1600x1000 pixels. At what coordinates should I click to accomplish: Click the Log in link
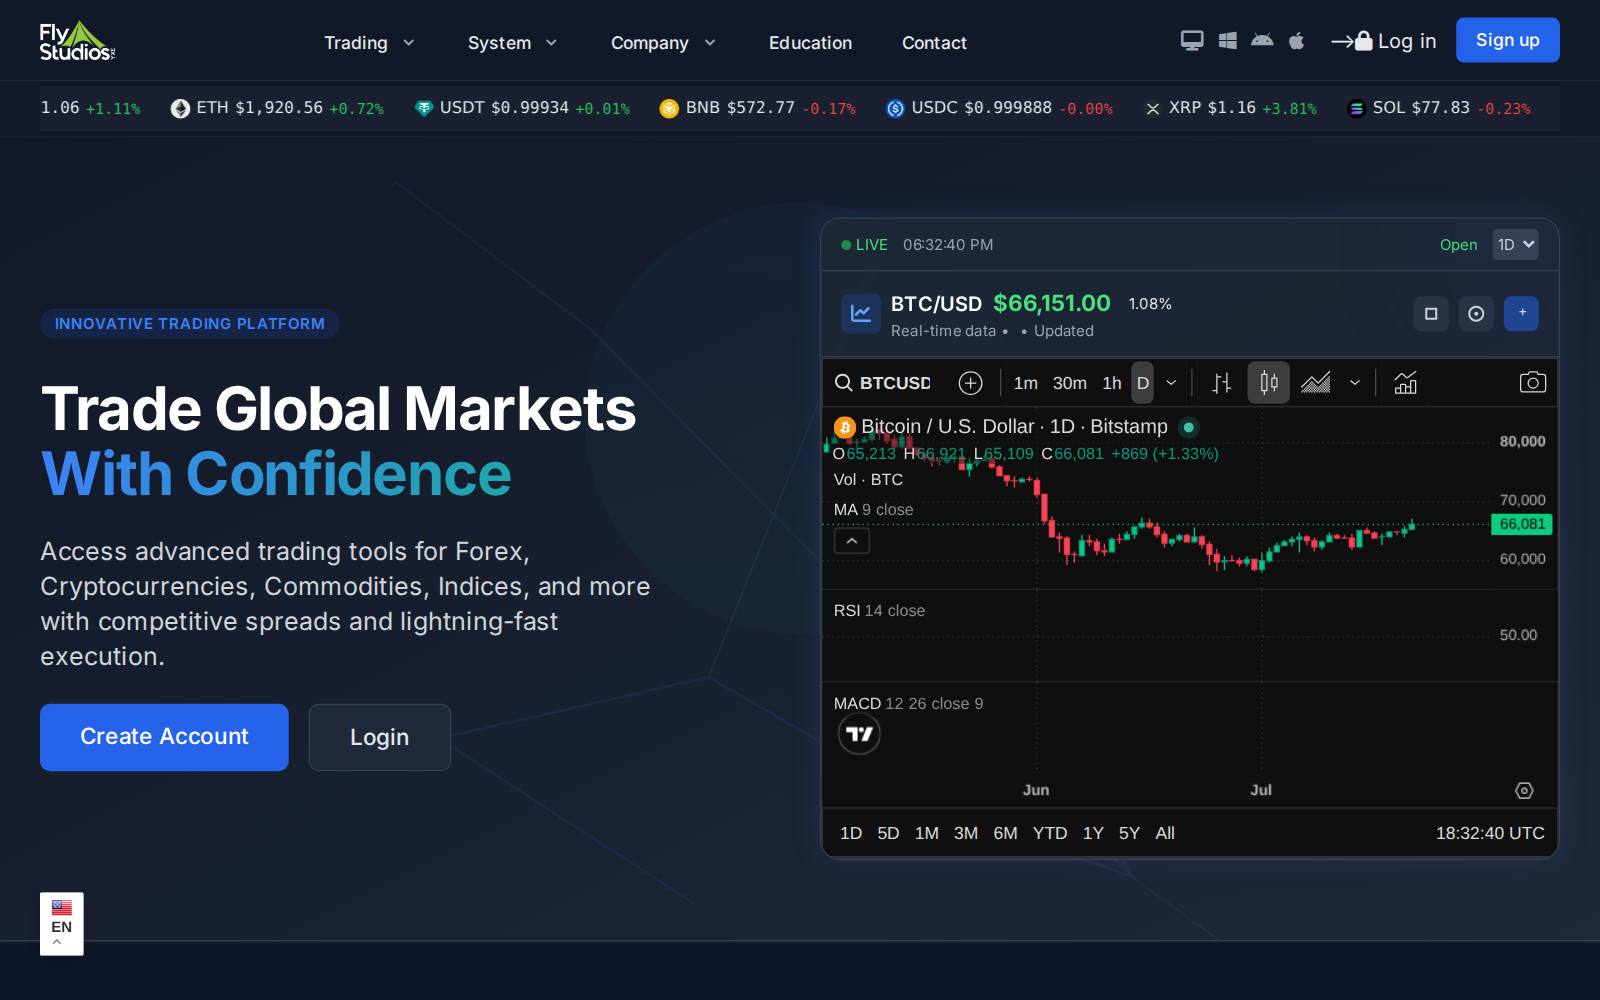[1384, 41]
